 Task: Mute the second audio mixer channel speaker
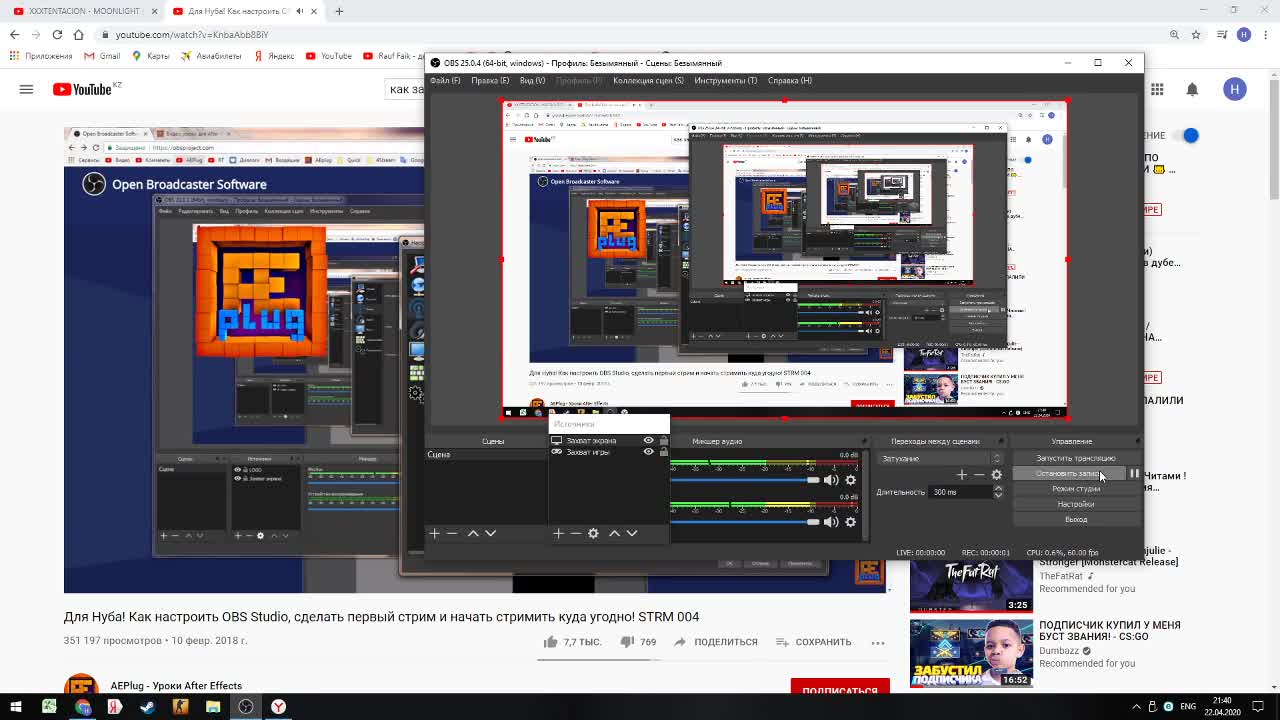[x=831, y=522]
